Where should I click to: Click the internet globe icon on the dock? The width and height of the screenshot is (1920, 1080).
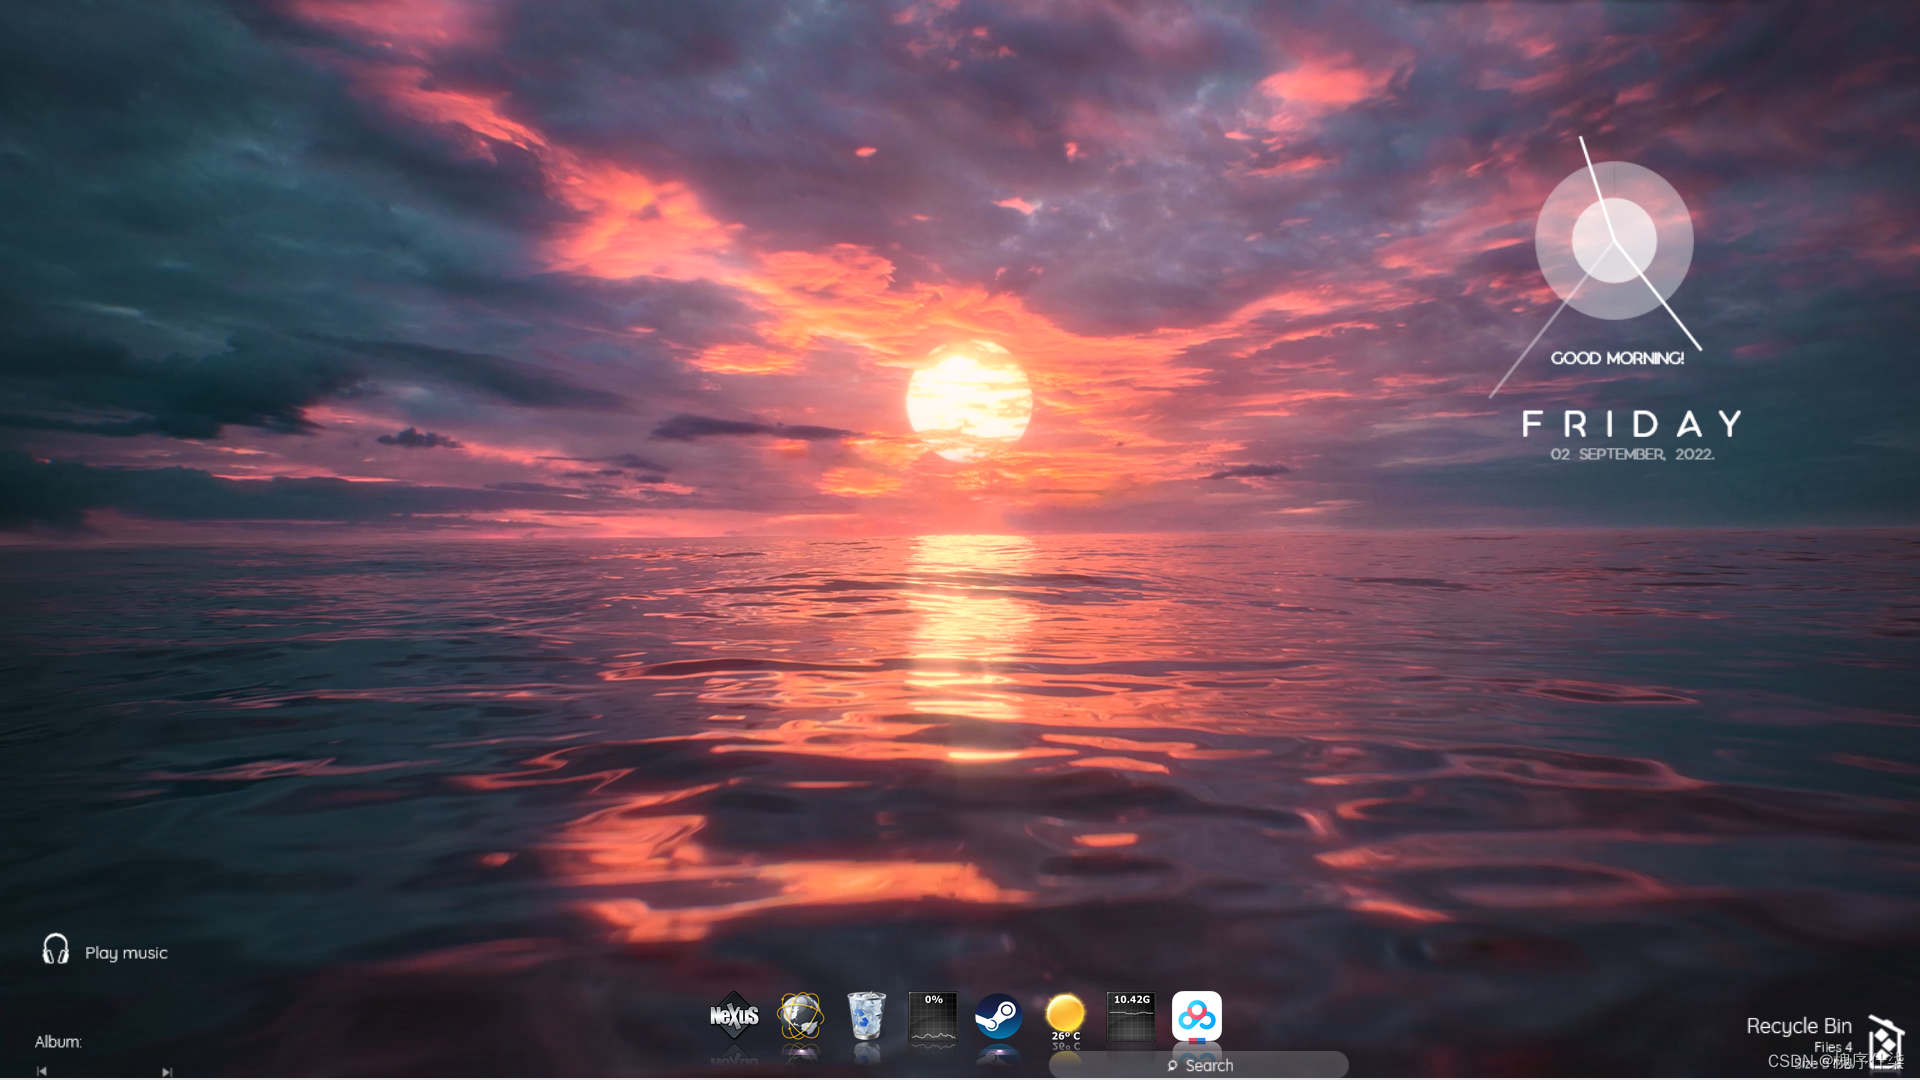point(799,1014)
